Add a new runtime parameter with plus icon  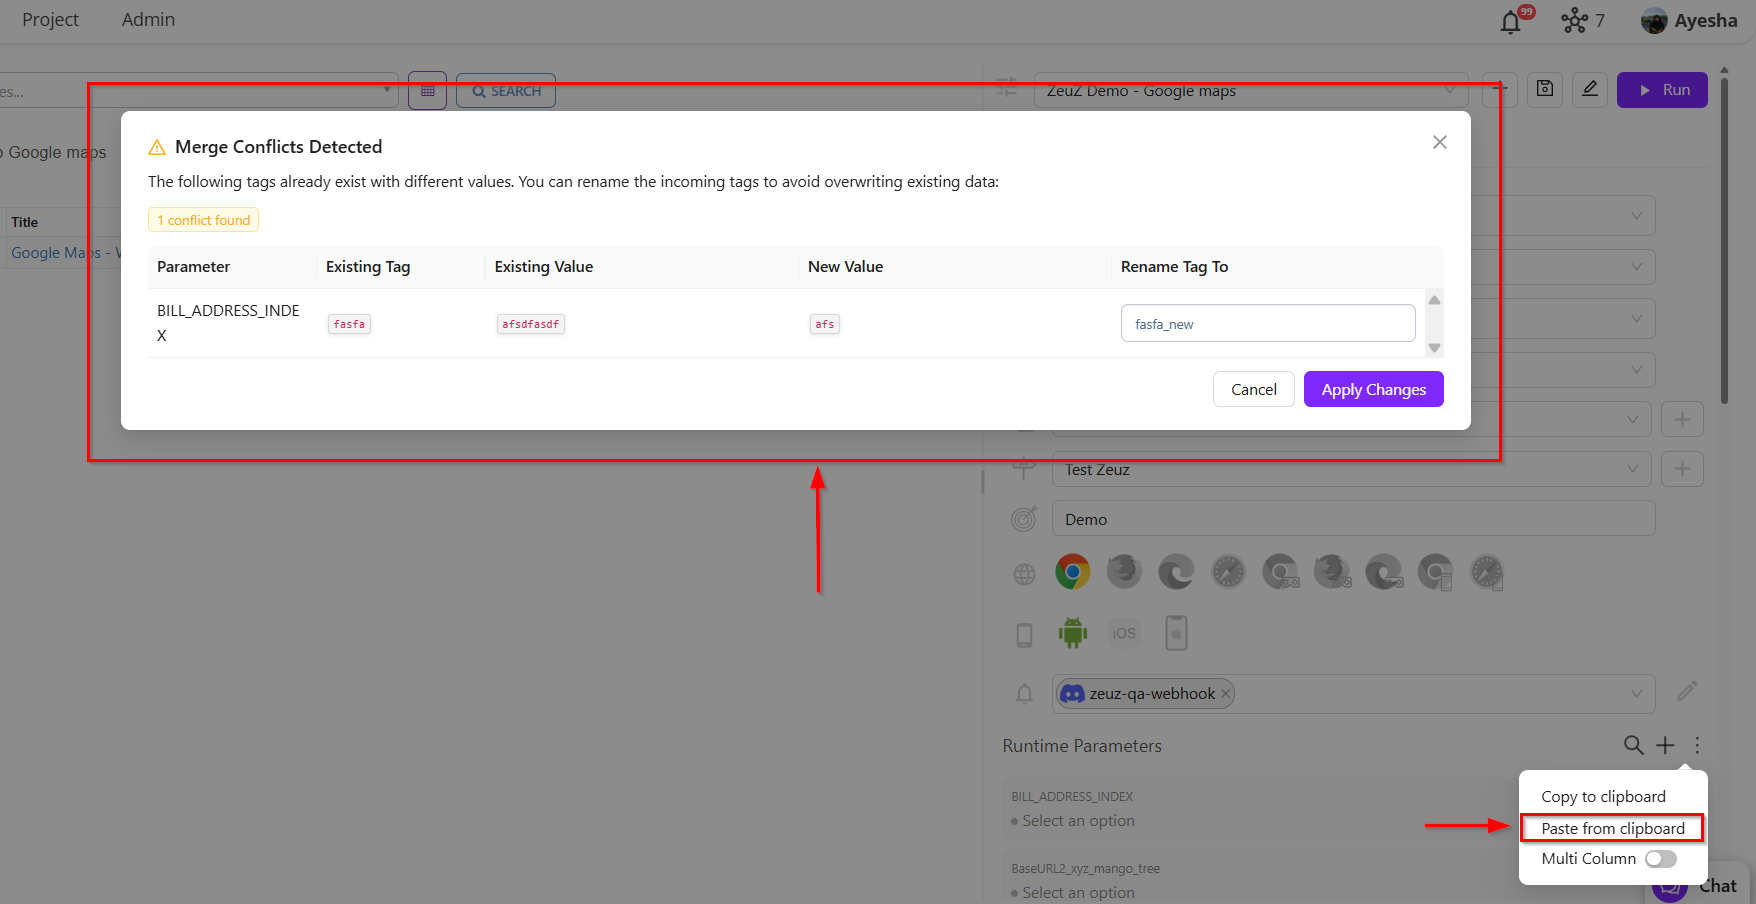1665,745
